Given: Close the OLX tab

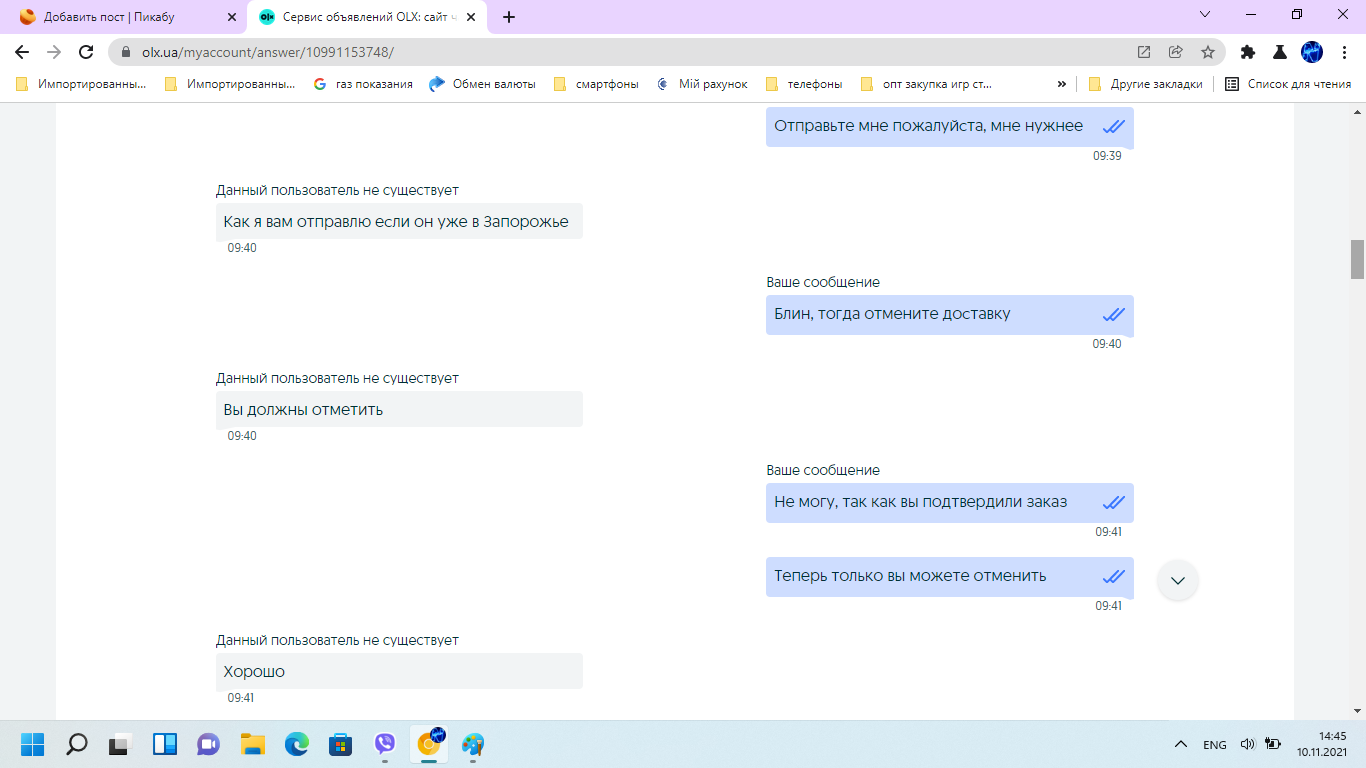Looking at the screenshot, I should click(x=471, y=17).
